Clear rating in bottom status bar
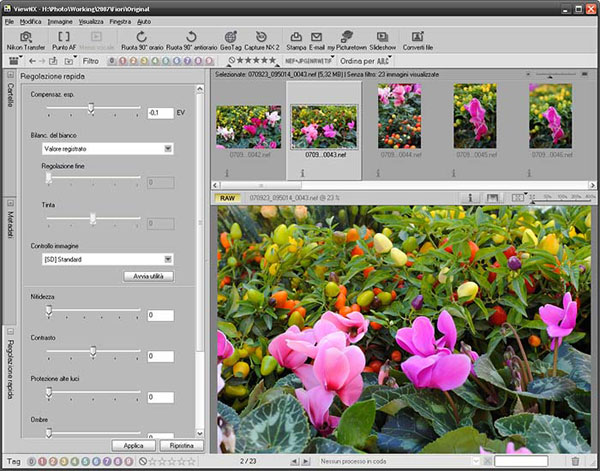Screen dimensions: 600x471 [x=143, y=461]
